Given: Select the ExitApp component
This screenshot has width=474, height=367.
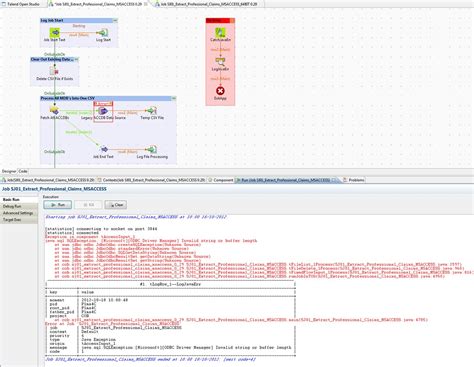Looking at the screenshot, I should coord(220,91).
